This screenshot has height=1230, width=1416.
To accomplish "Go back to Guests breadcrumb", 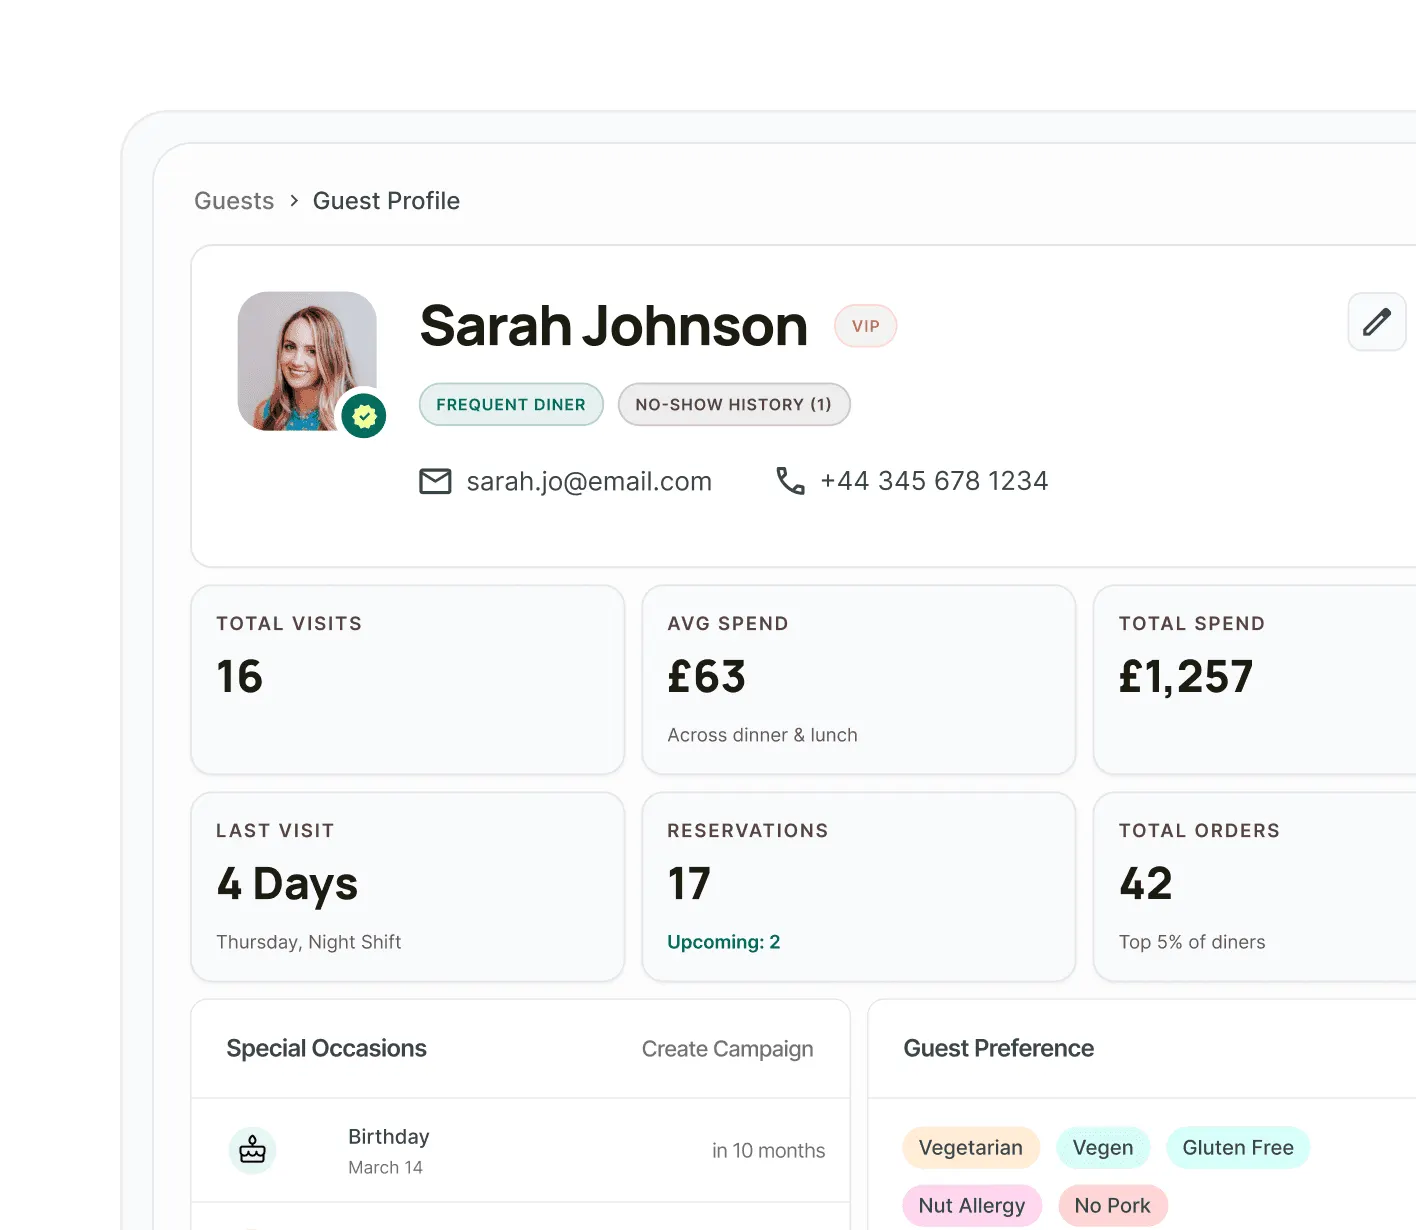I will [234, 201].
